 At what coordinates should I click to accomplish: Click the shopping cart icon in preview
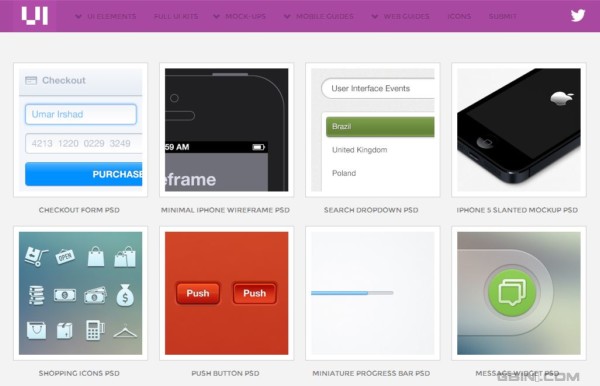[36, 256]
